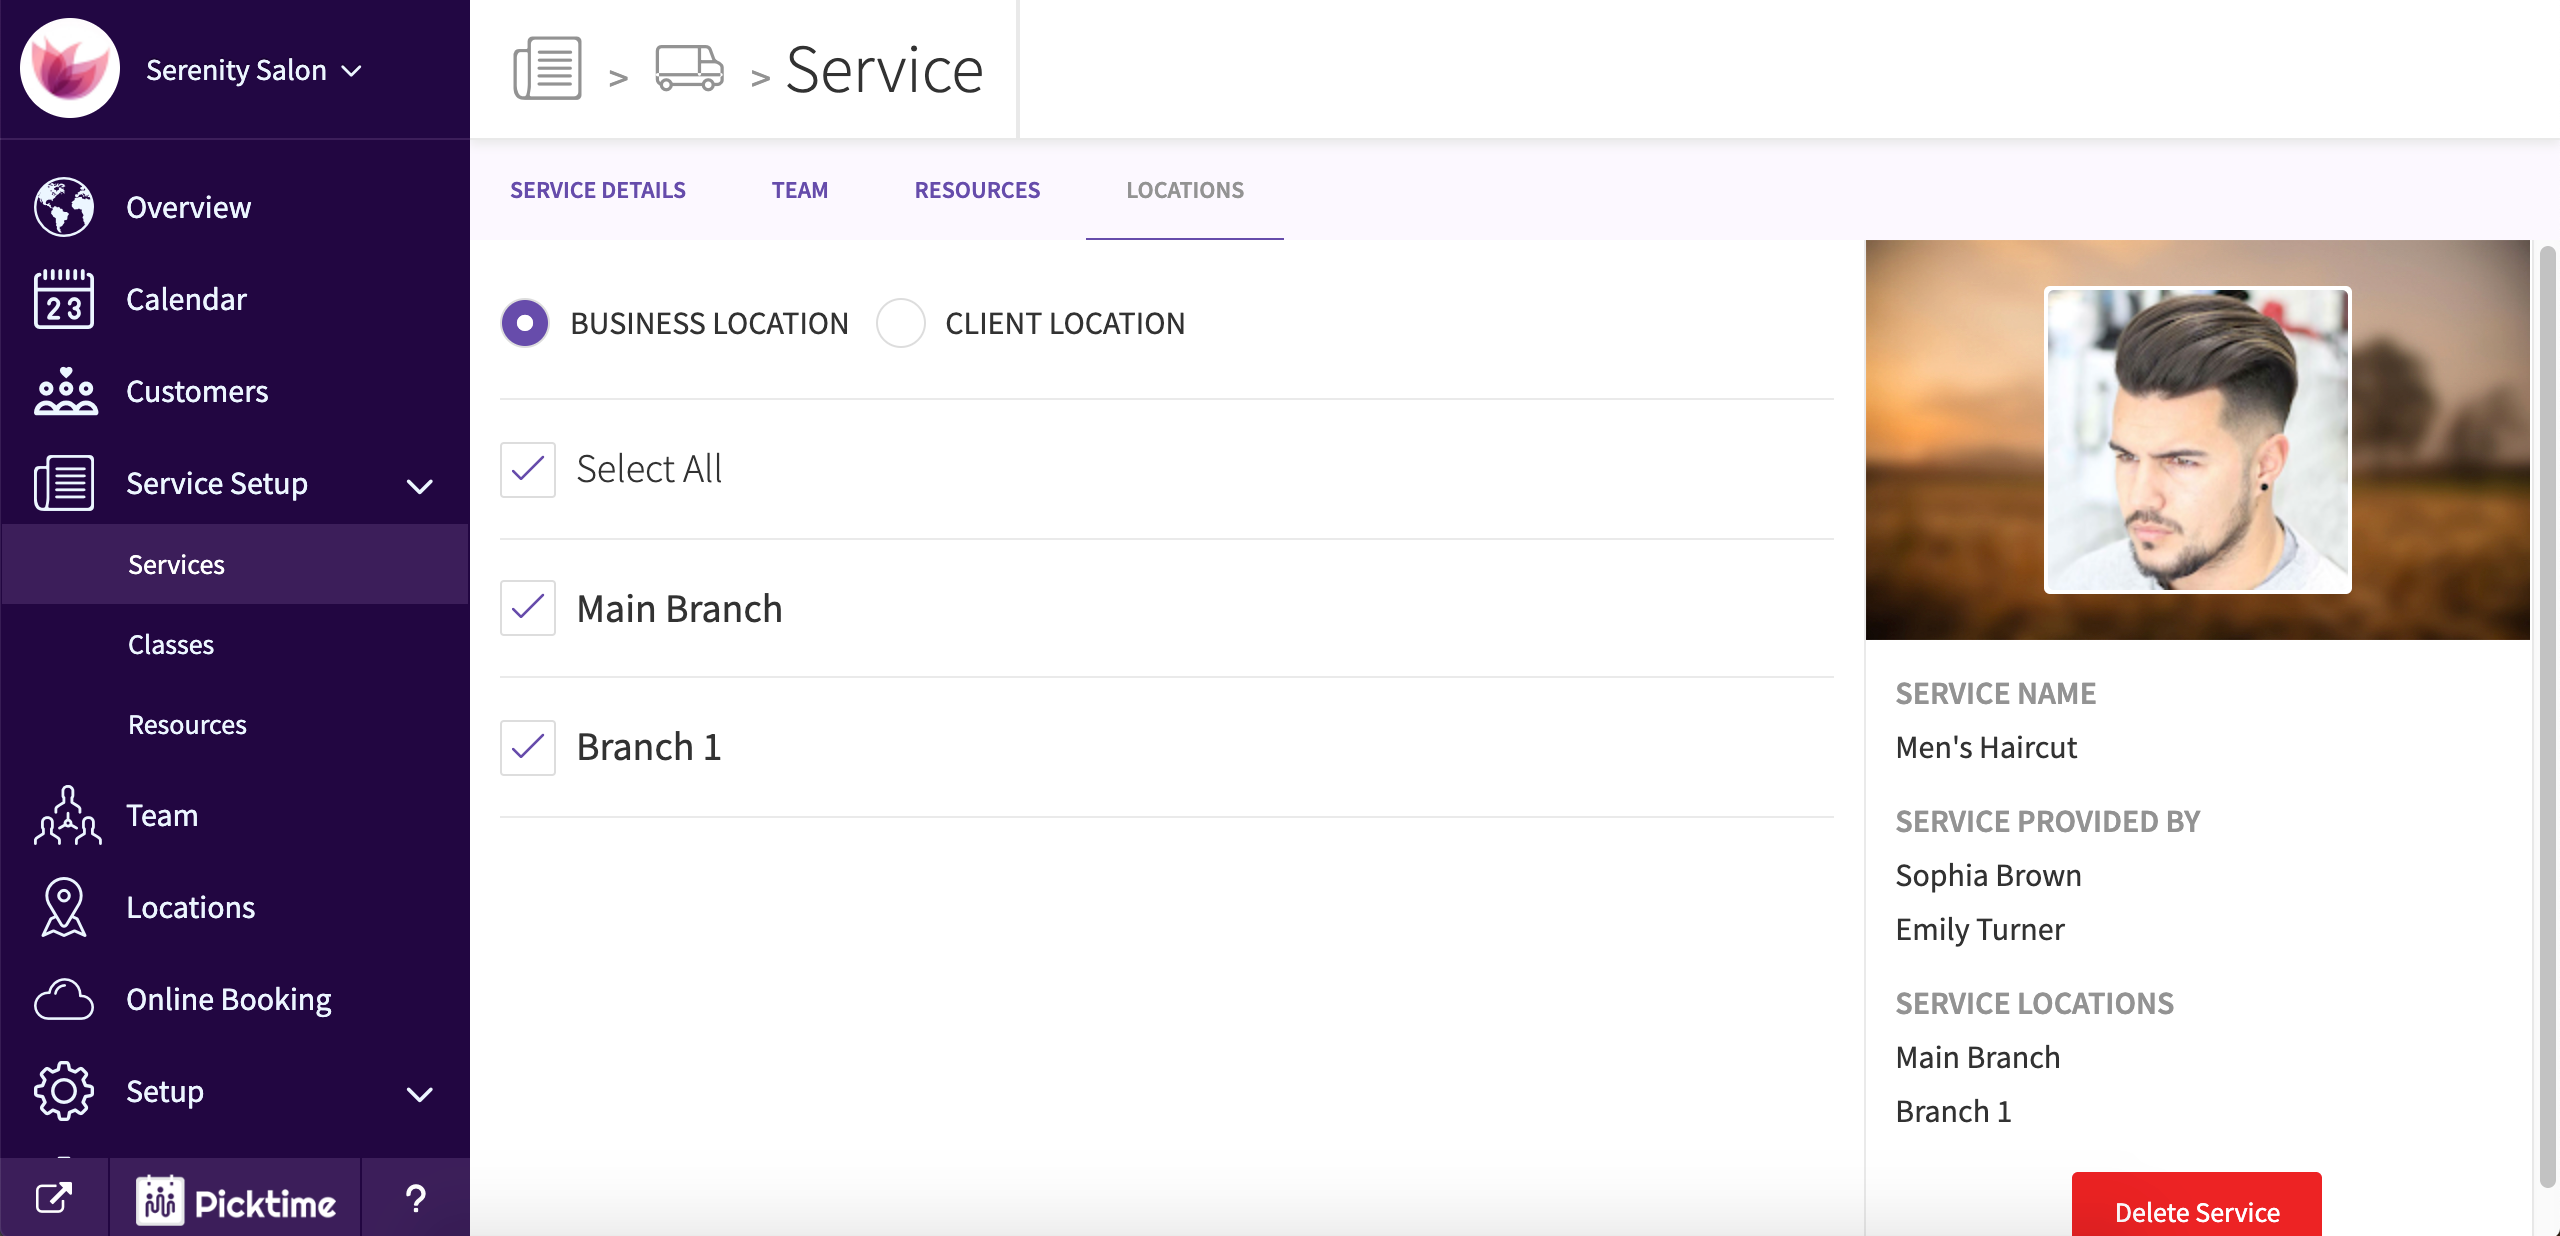Uncheck the Main Branch checkbox
The width and height of the screenshot is (2560, 1236).
click(x=528, y=608)
